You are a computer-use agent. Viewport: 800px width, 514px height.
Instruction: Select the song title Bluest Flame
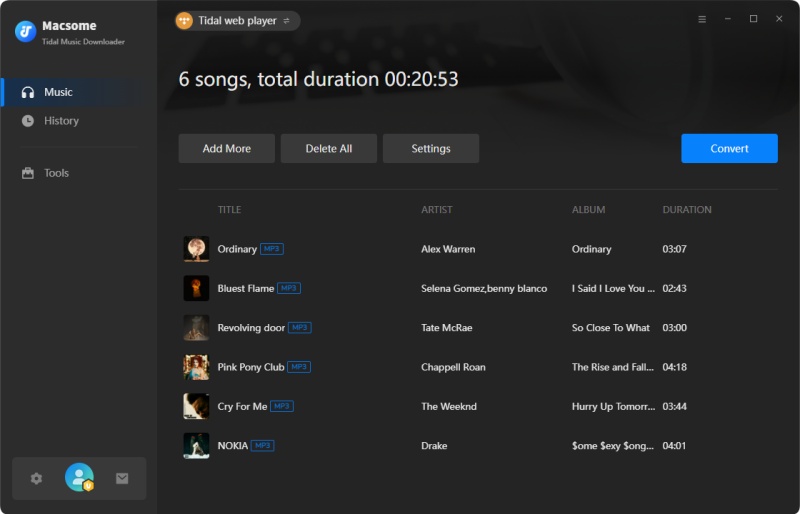point(246,288)
